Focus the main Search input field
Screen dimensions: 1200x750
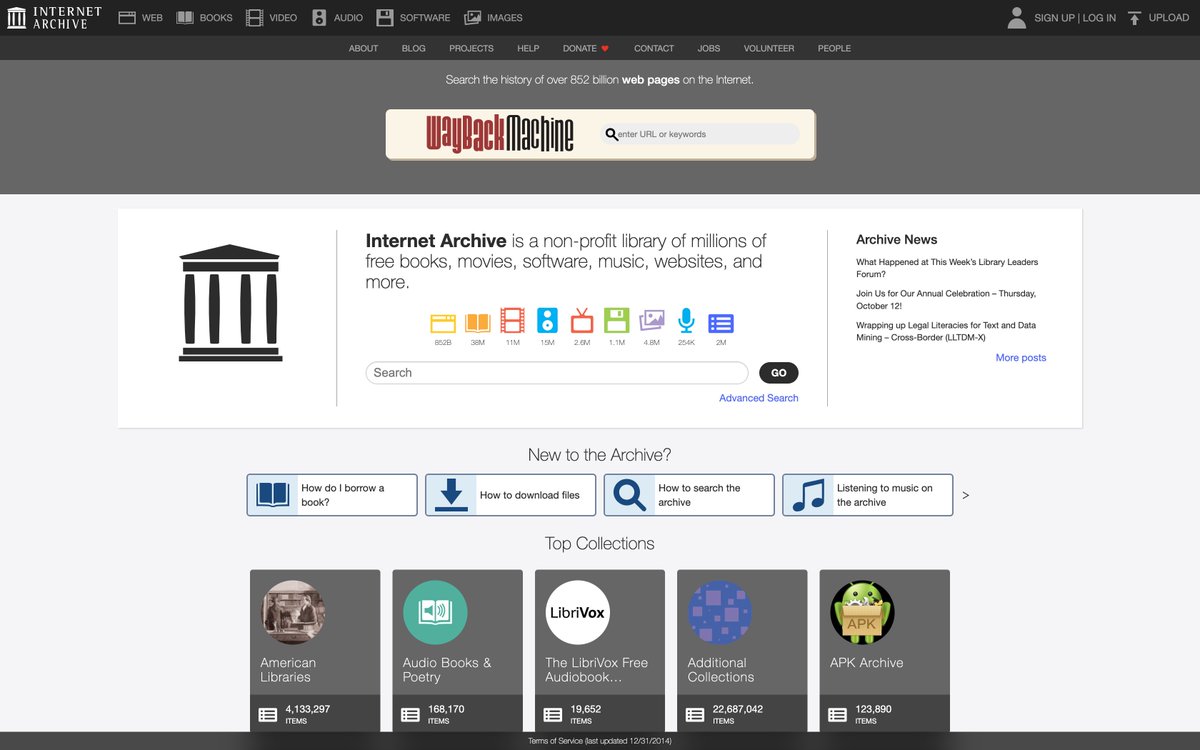pyautogui.click(x=557, y=373)
